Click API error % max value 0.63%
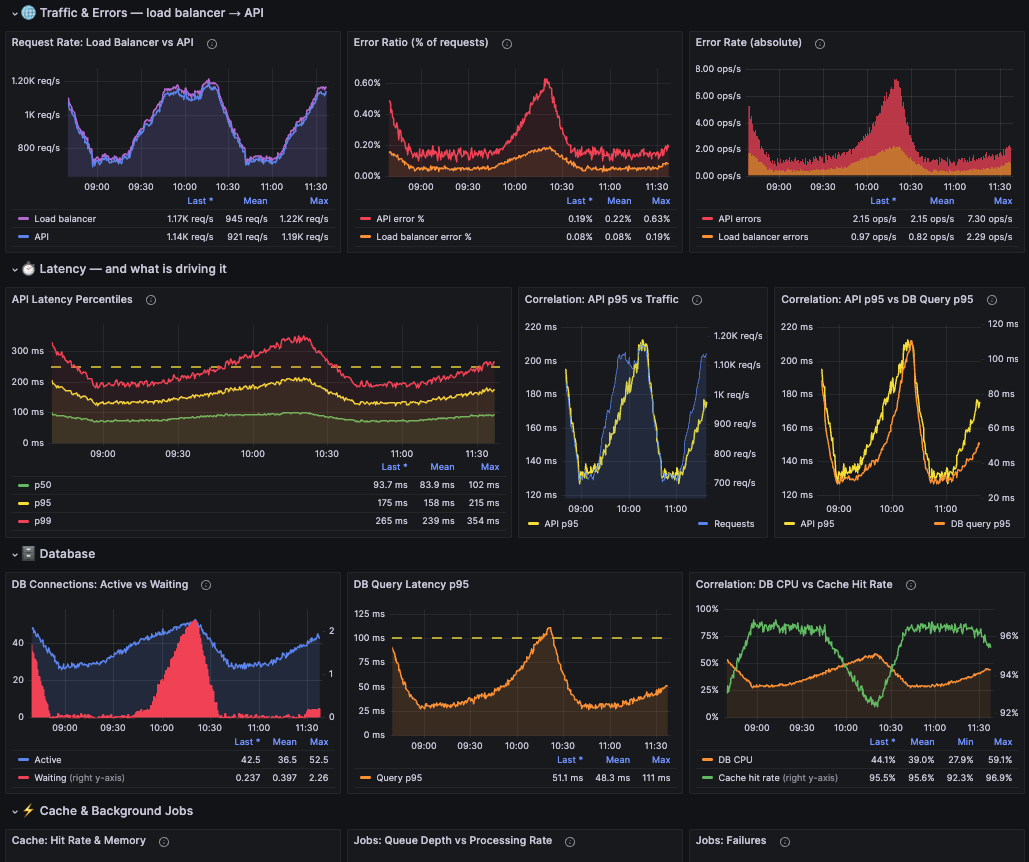Screen dimensions: 1029x862 pyautogui.click(x=657, y=218)
